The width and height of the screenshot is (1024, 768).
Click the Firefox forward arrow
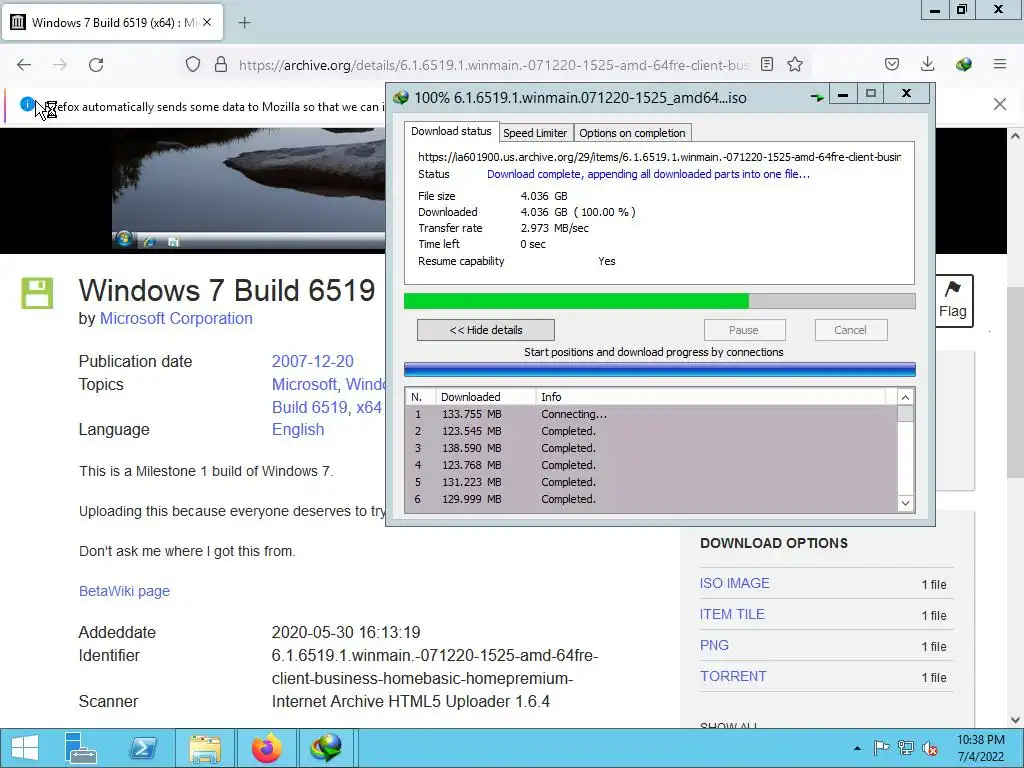(x=60, y=65)
